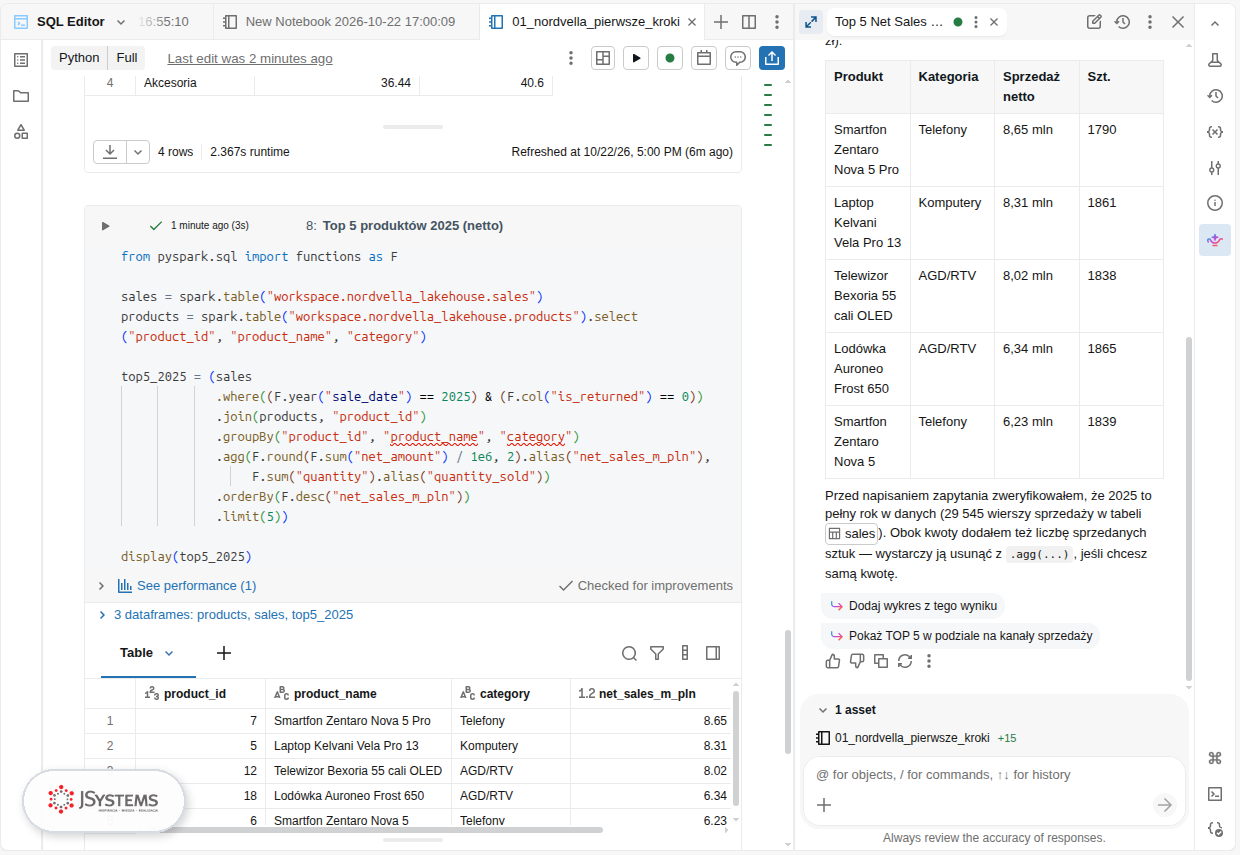Click the green compute status indicator
This screenshot has height=855, width=1240.
pyautogui.click(x=670, y=58)
